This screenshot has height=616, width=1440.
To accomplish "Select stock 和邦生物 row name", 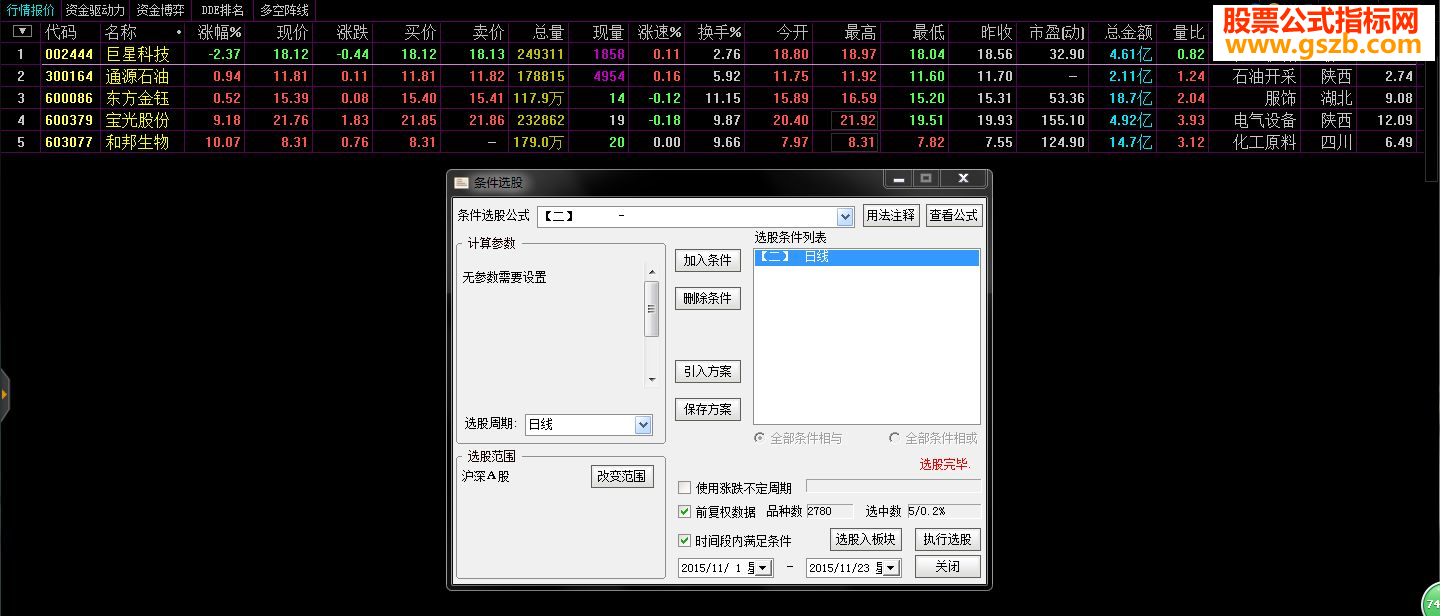I will point(137,142).
